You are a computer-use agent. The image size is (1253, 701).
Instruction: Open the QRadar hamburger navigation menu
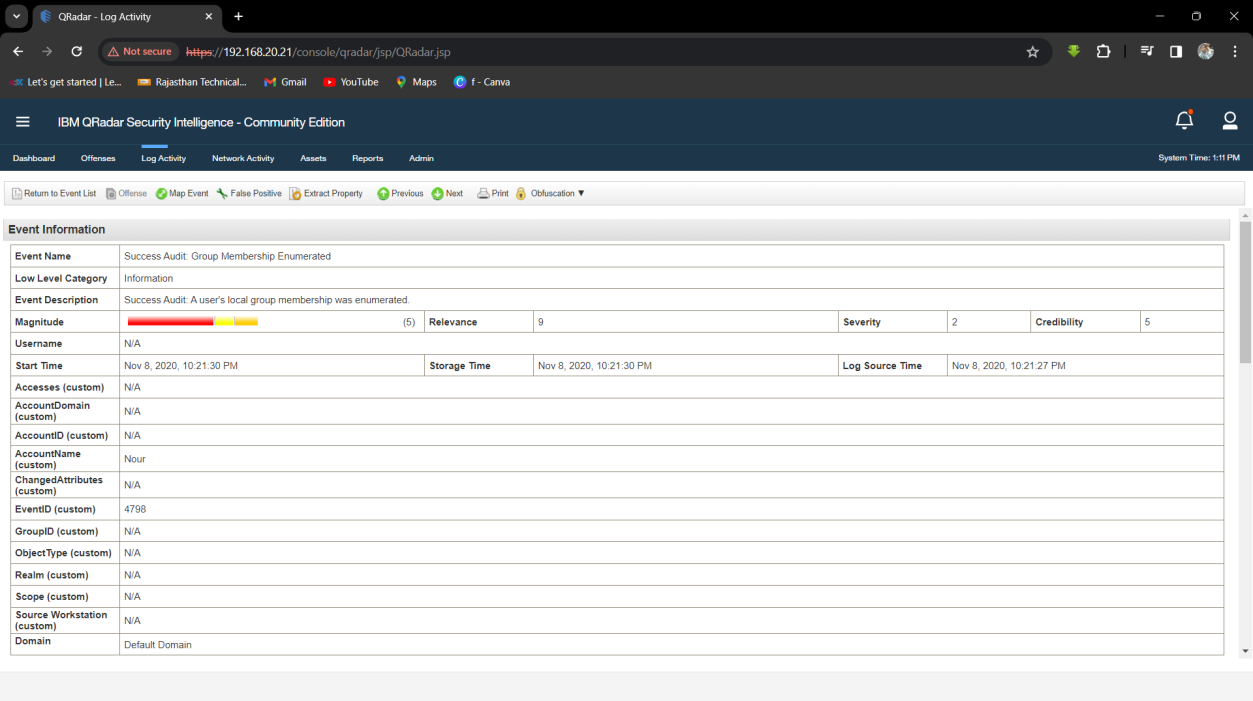(23, 122)
